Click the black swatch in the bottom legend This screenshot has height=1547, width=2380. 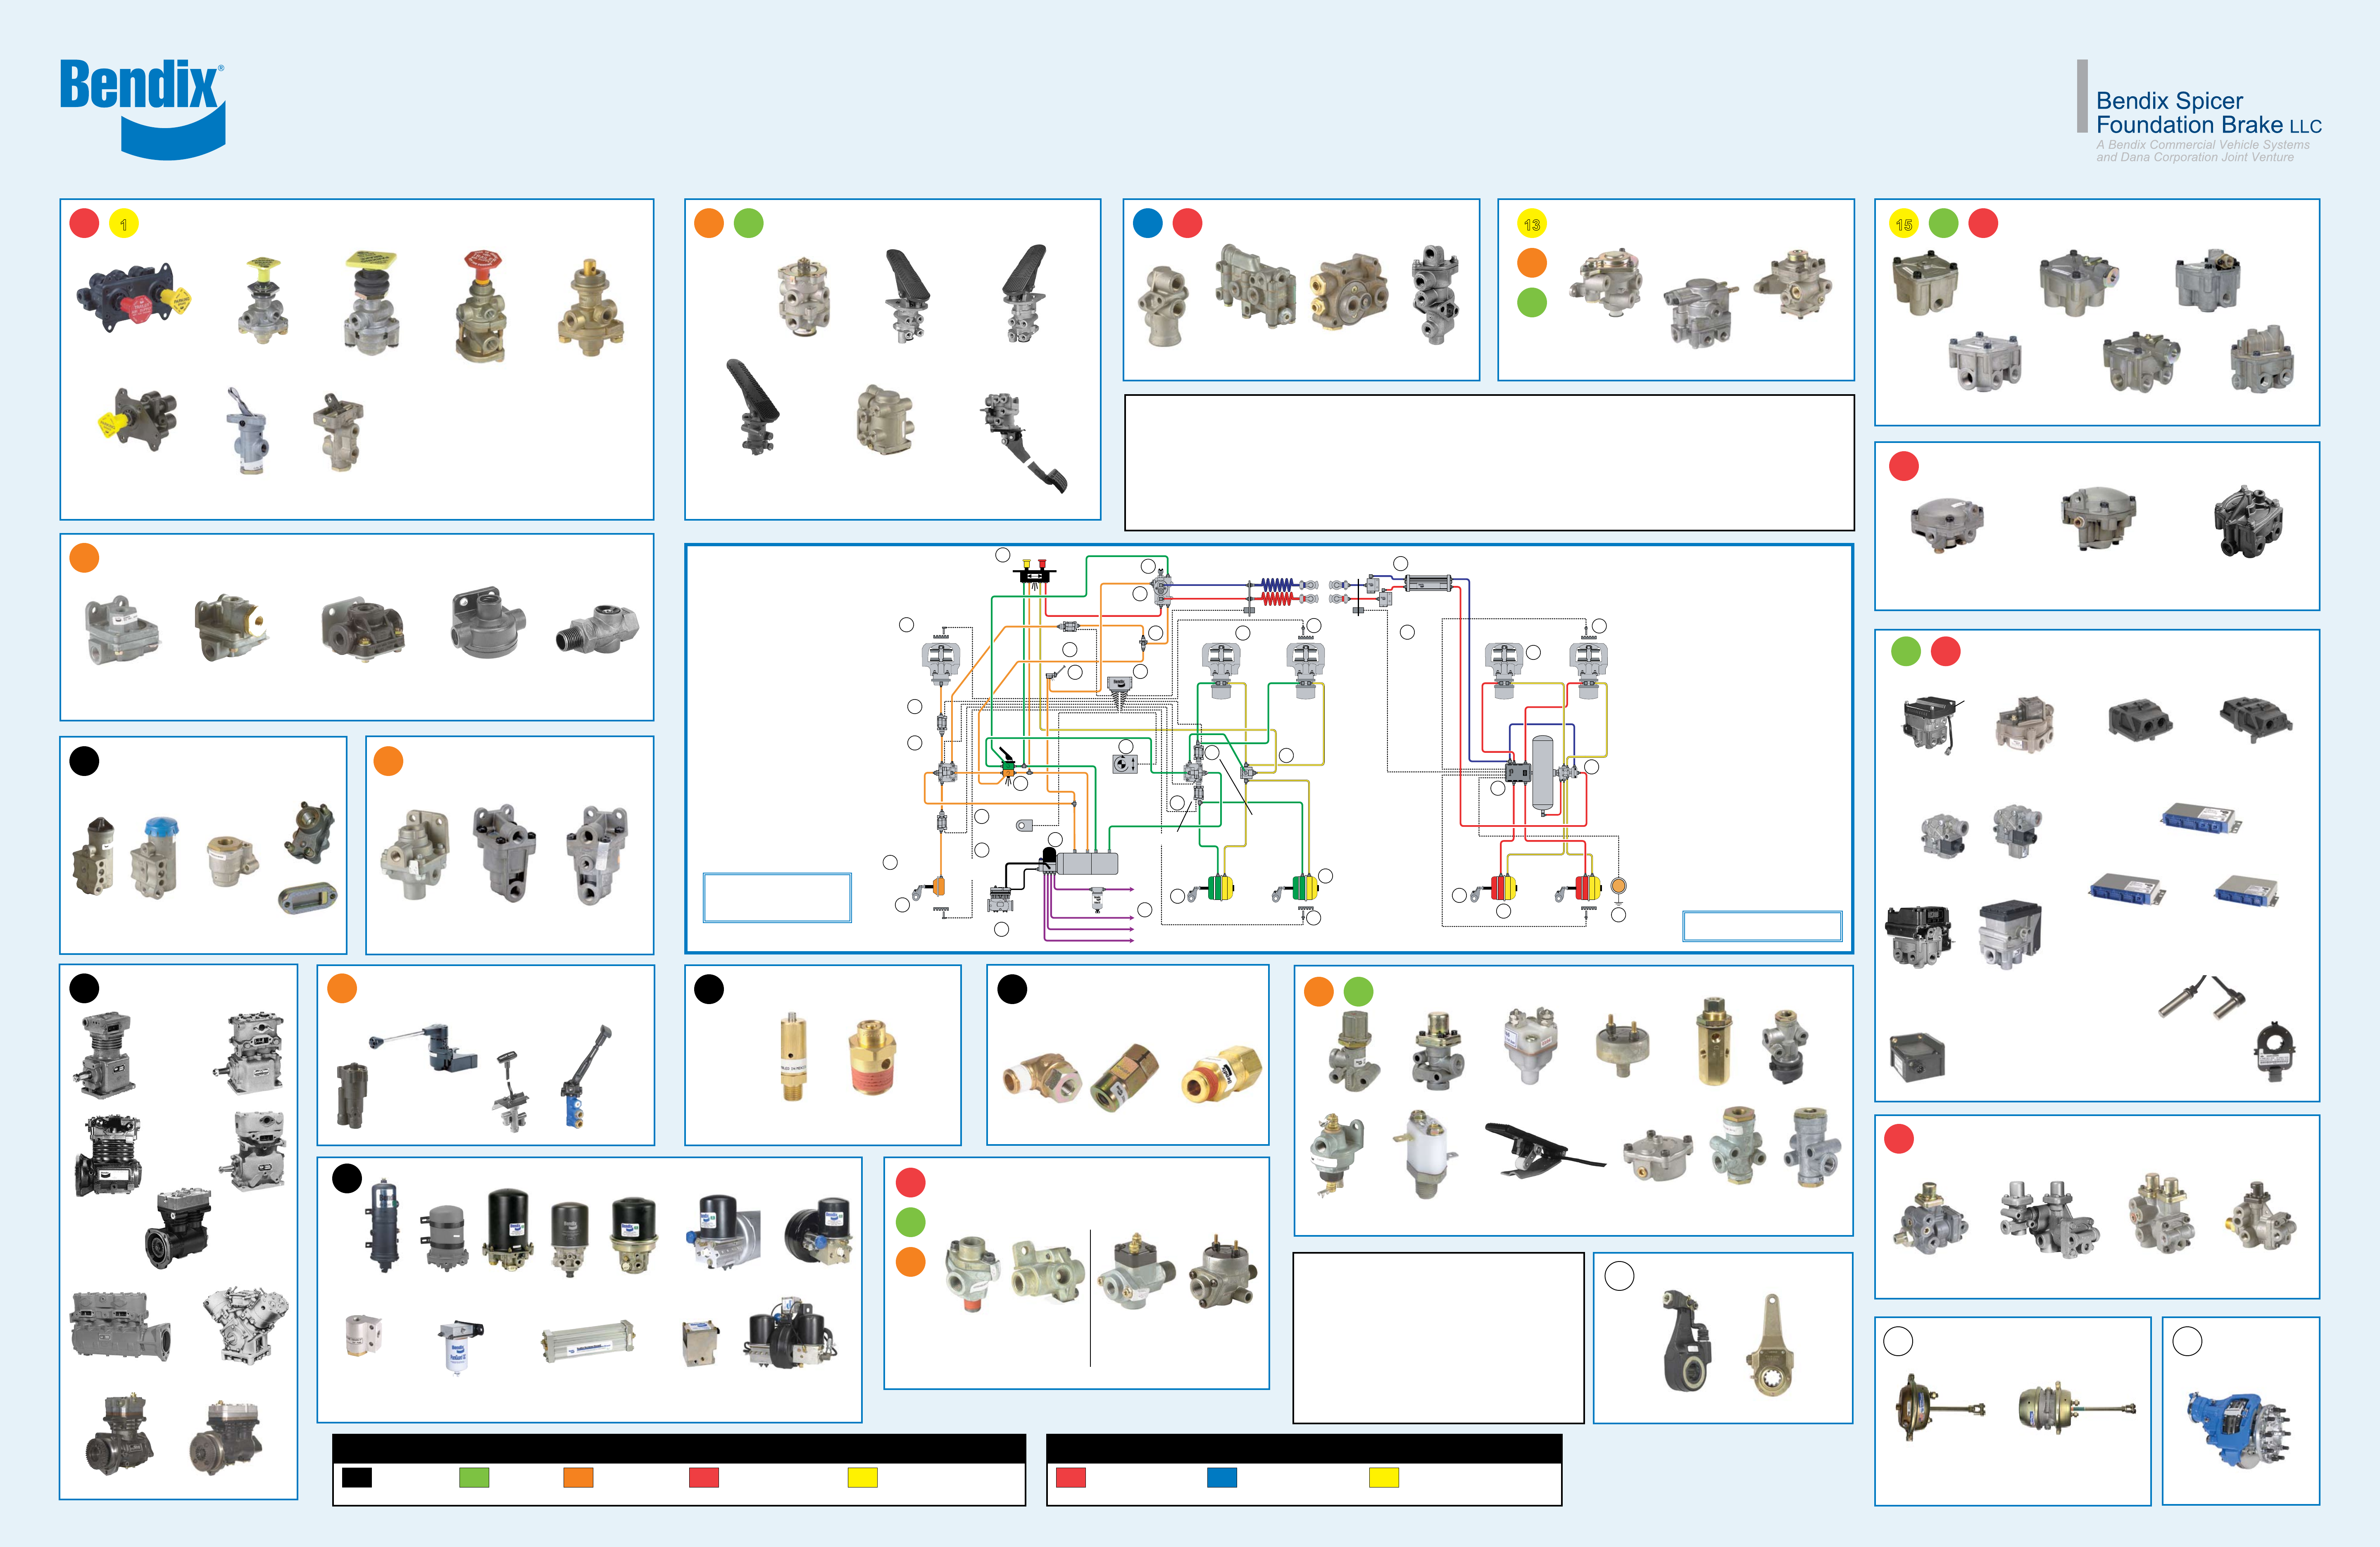pyautogui.click(x=356, y=1477)
